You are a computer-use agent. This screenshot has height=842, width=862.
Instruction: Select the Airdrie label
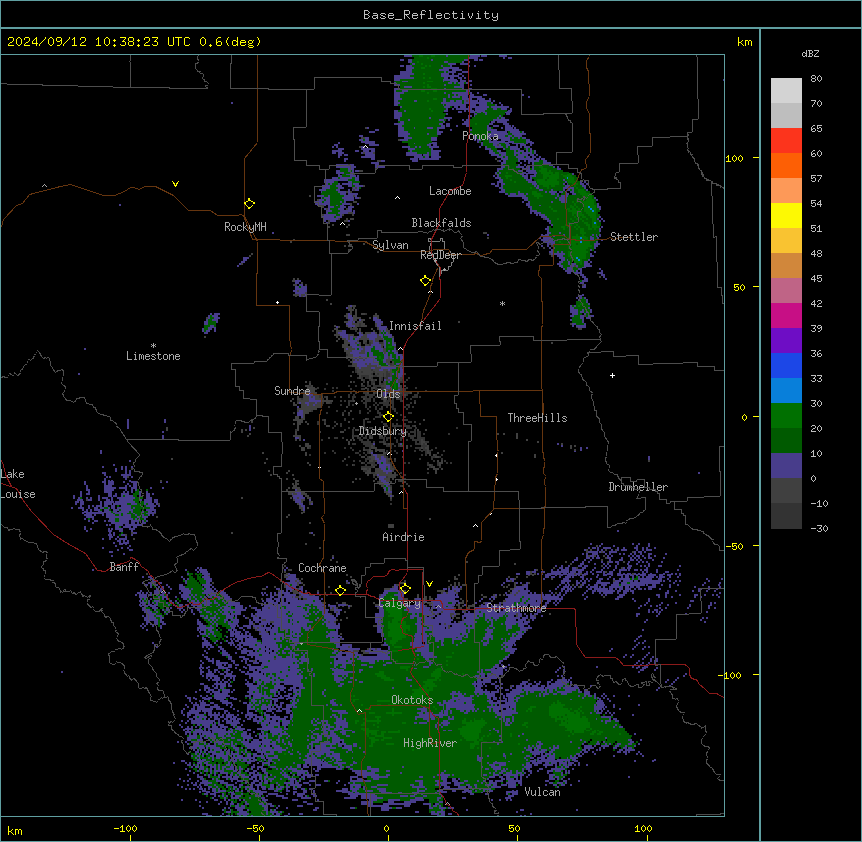[x=403, y=537]
